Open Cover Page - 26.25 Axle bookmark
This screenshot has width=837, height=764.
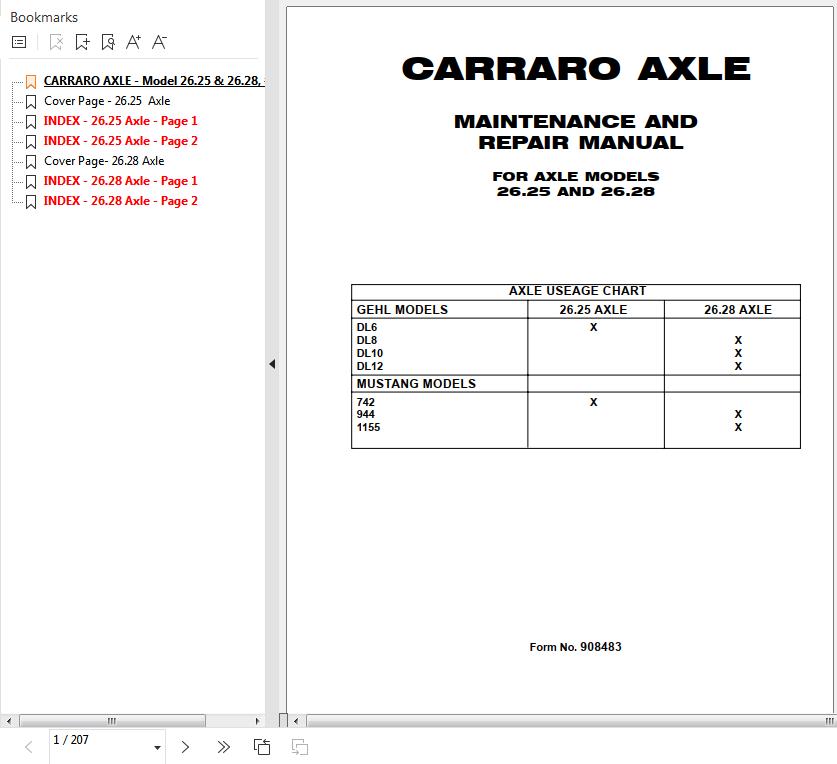[107, 101]
